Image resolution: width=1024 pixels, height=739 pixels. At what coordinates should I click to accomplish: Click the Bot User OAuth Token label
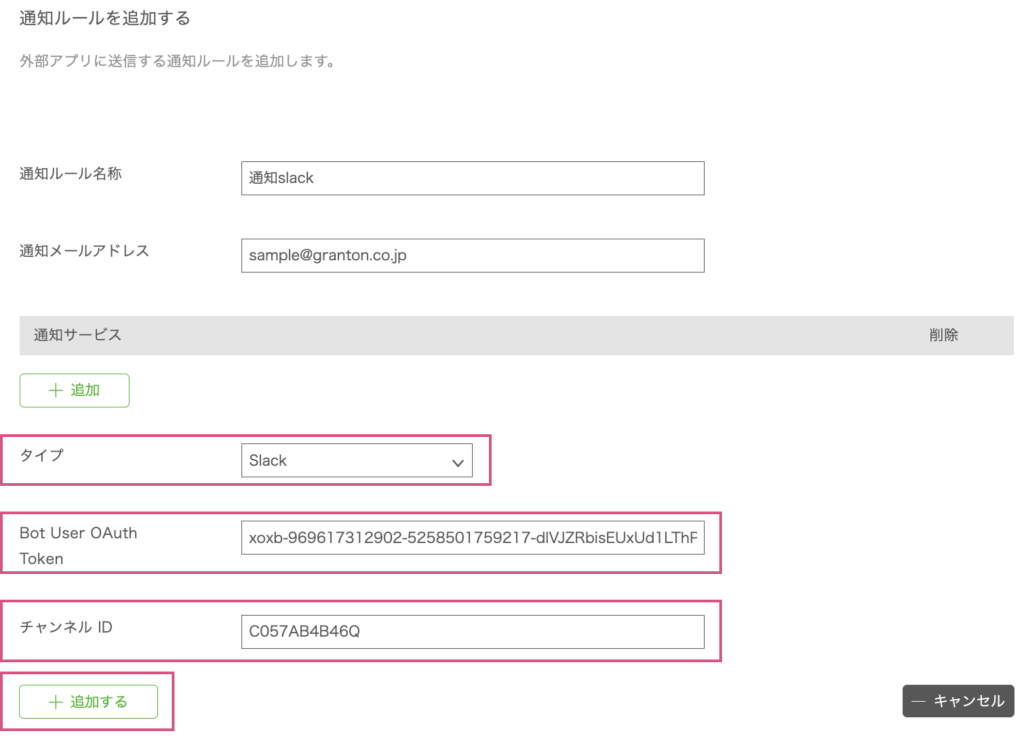(x=78, y=545)
